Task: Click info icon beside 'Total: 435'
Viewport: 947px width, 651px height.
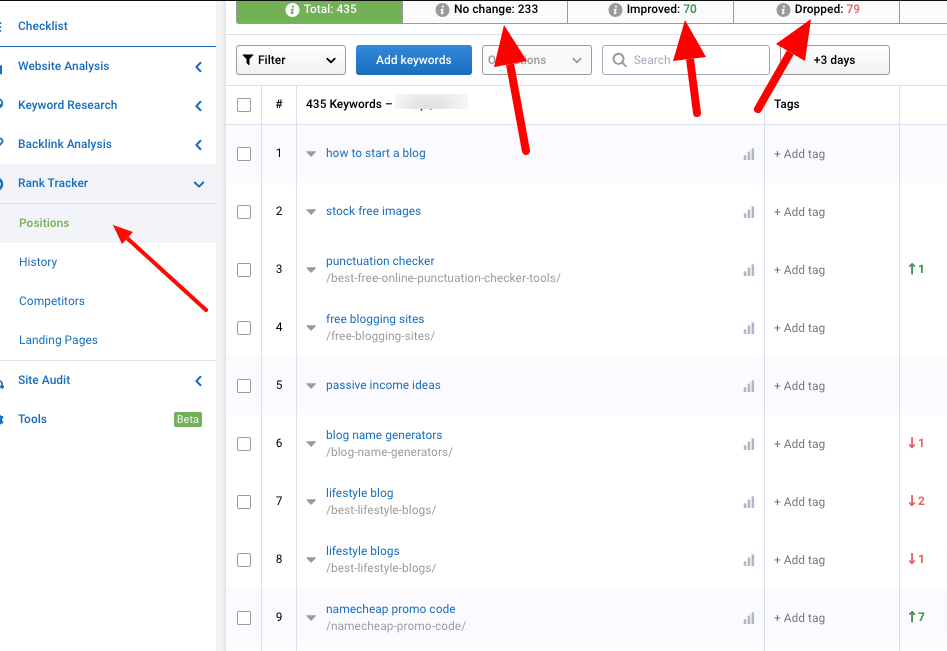Action: tap(292, 10)
